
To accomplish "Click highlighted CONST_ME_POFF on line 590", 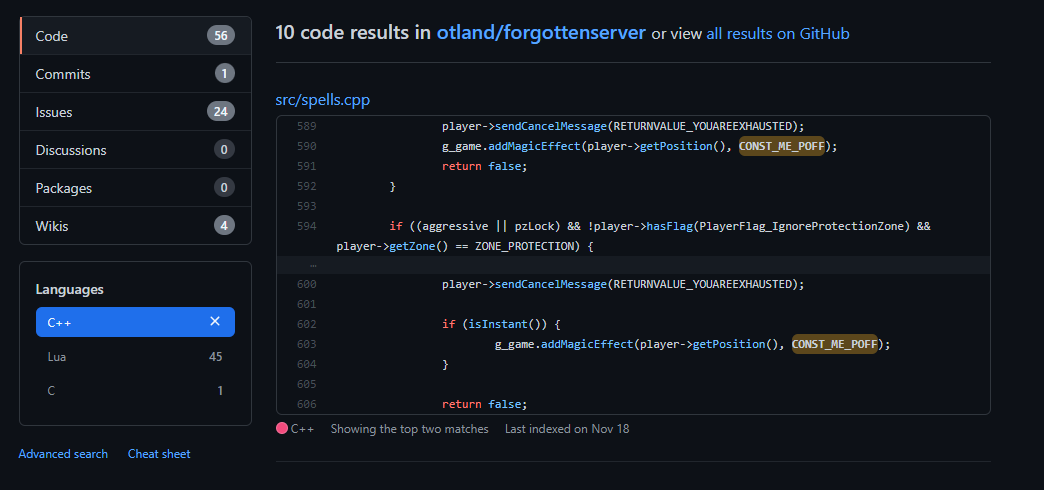I will click(x=782, y=146).
